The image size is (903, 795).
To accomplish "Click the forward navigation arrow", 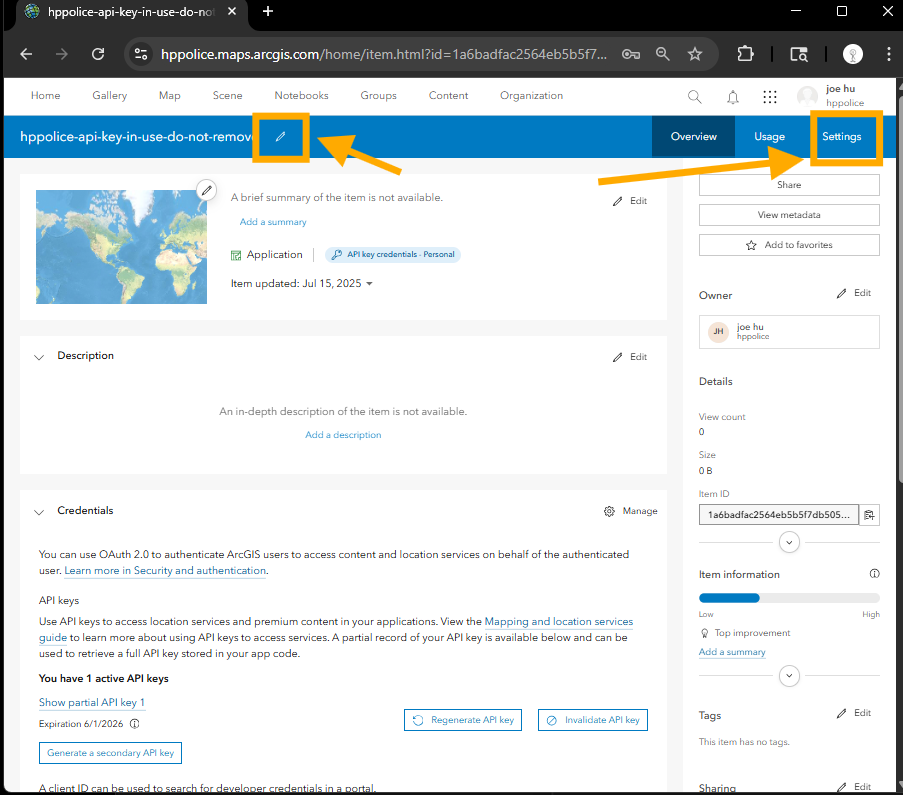I will click(x=62, y=54).
